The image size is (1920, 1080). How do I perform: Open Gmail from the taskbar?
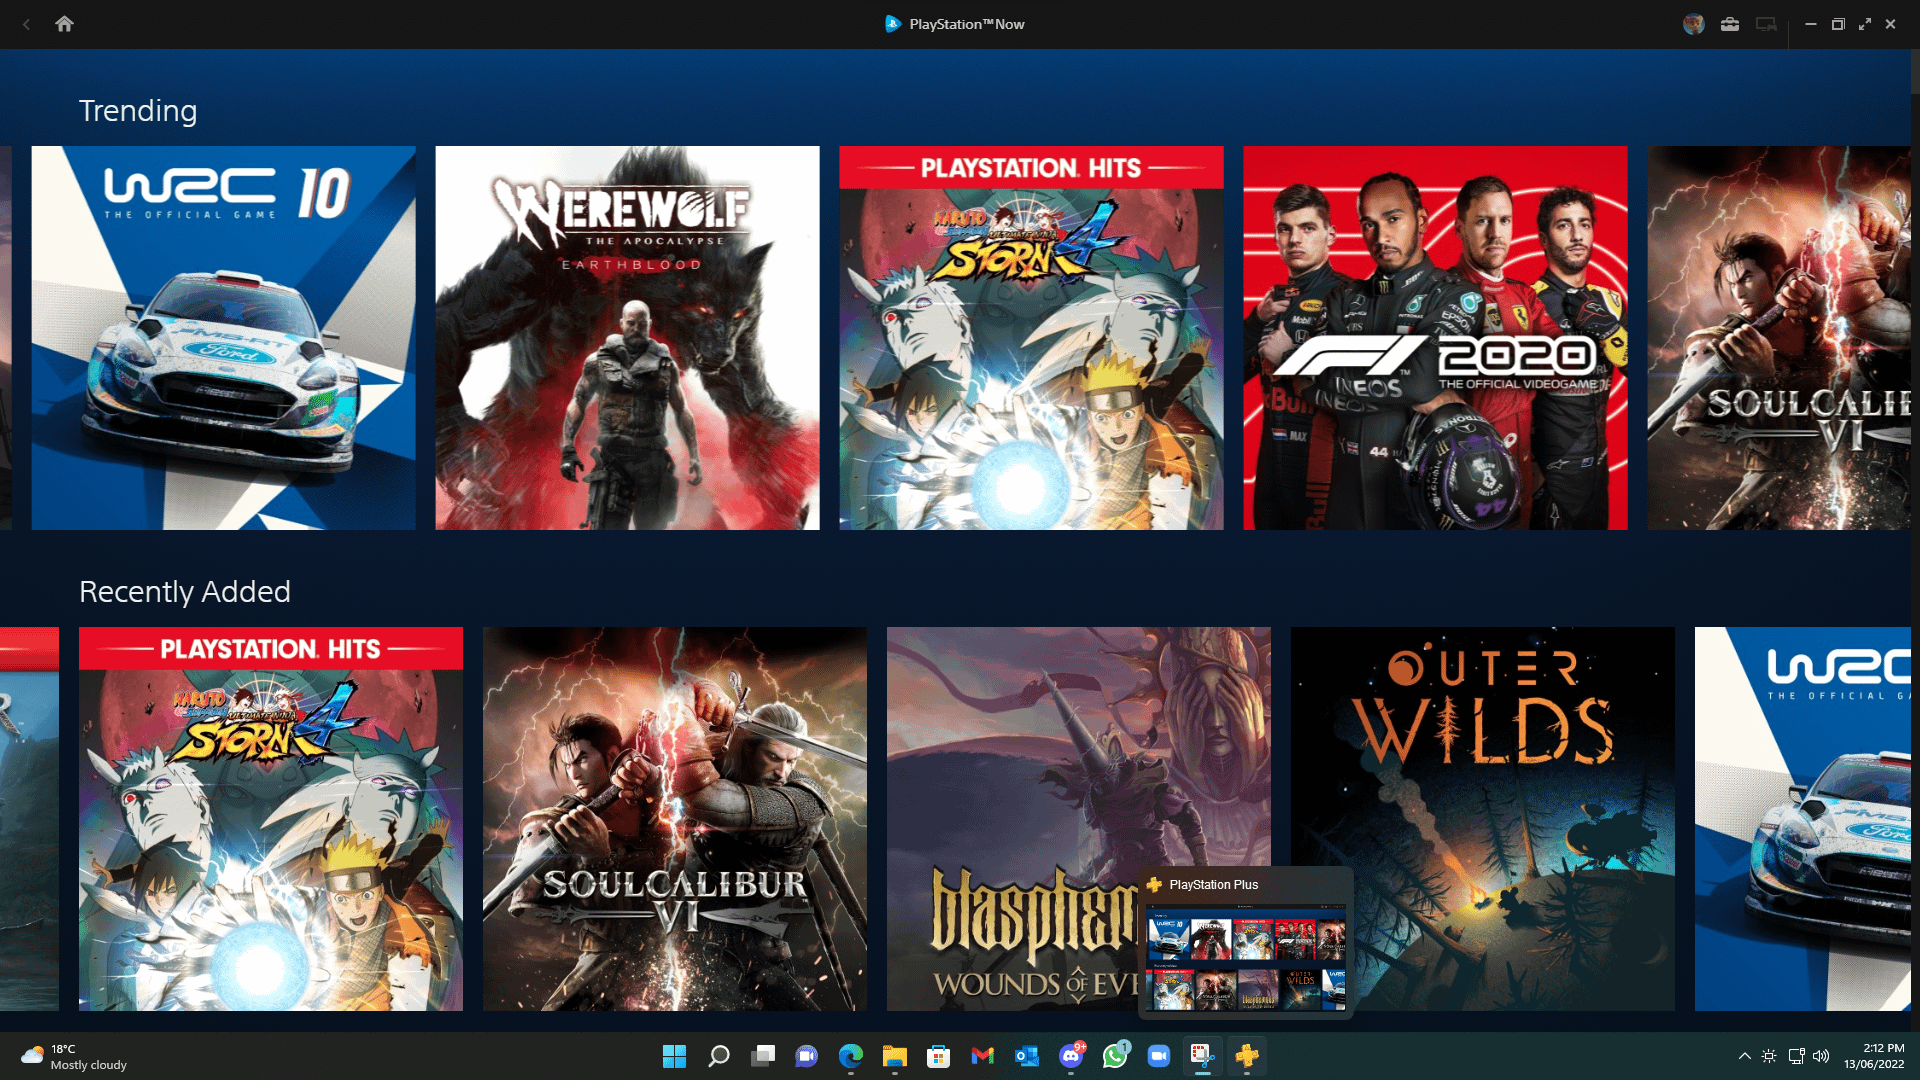[x=982, y=1056]
